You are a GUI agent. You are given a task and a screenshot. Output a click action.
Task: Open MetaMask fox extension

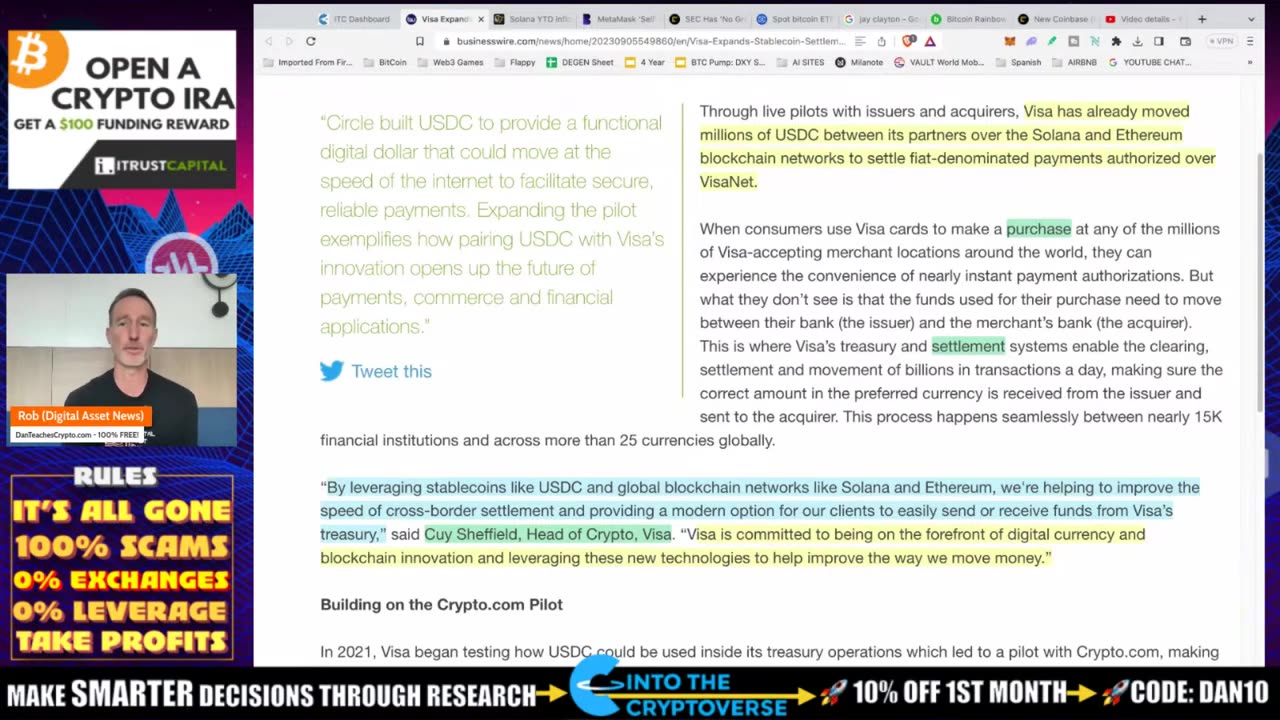click(x=1010, y=41)
